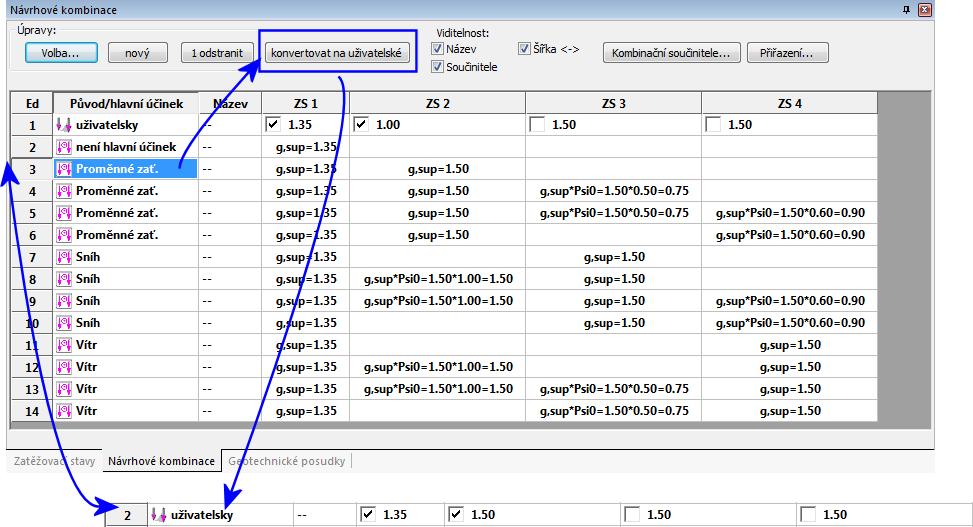
Task: Select the highlighted Proměnné zať. in row 3
Action: [x=126, y=169]
